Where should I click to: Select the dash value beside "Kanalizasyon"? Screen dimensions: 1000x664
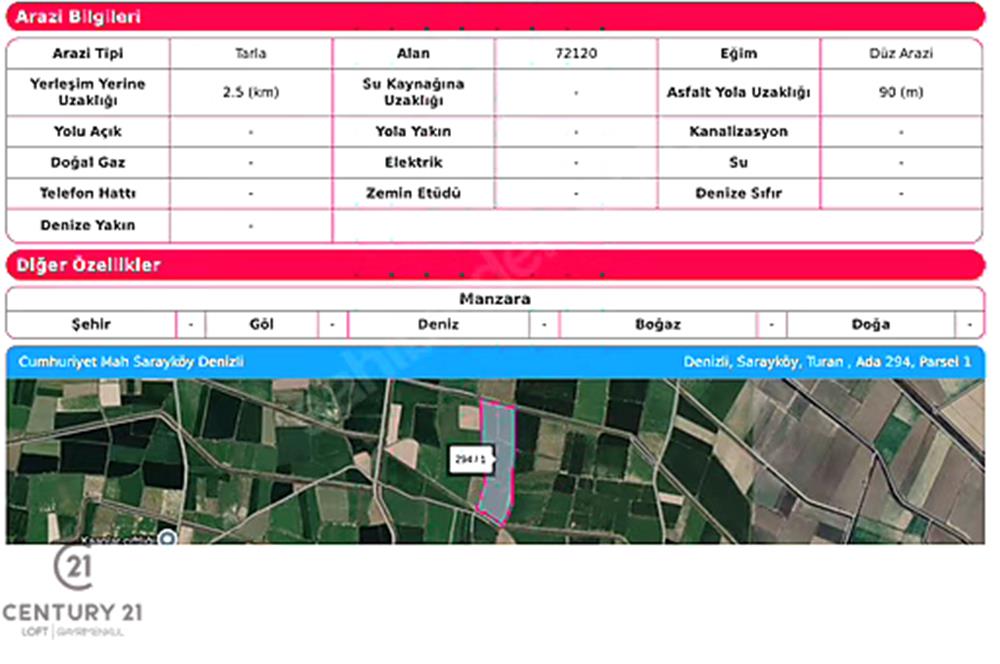[x=901, y=131]
